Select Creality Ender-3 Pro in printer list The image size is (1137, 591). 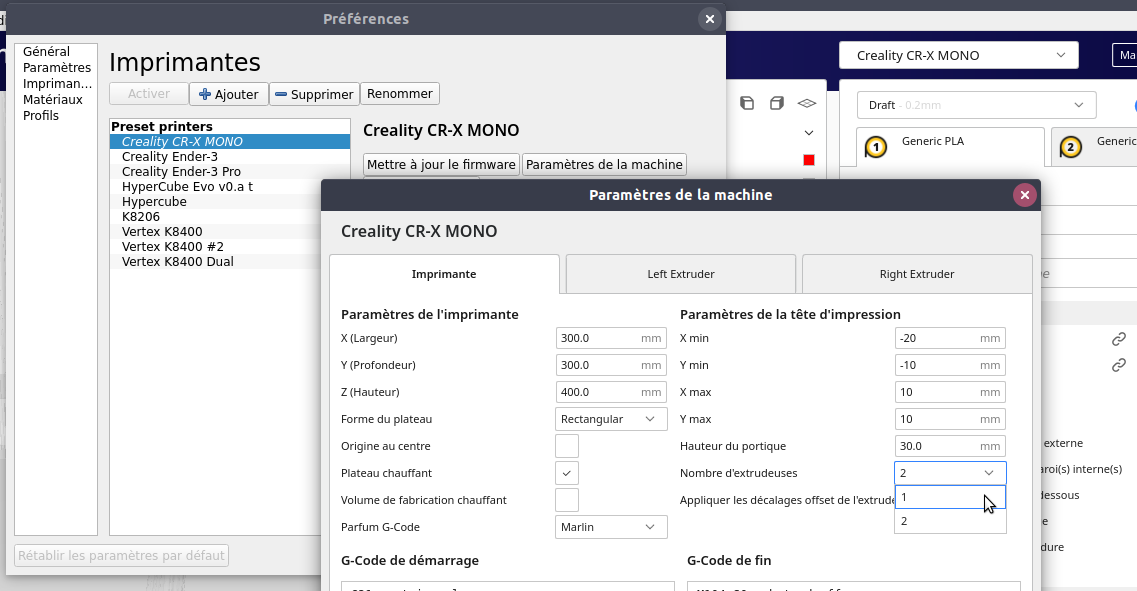[x=230, y=172]
